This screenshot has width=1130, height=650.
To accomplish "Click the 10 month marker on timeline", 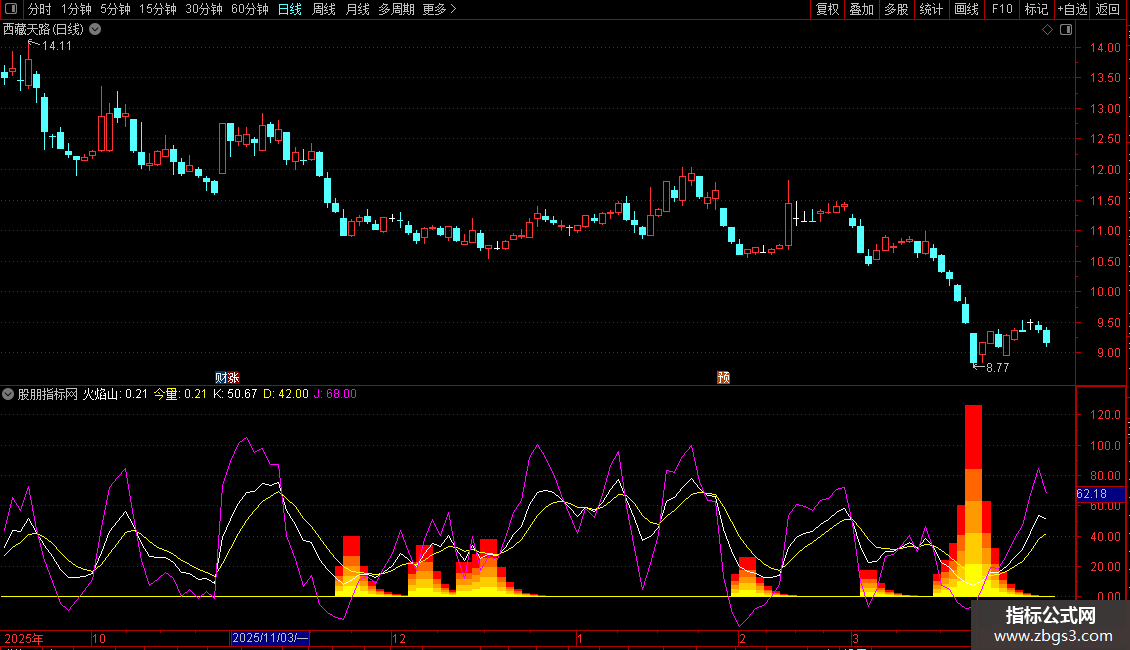I will 99,638.
